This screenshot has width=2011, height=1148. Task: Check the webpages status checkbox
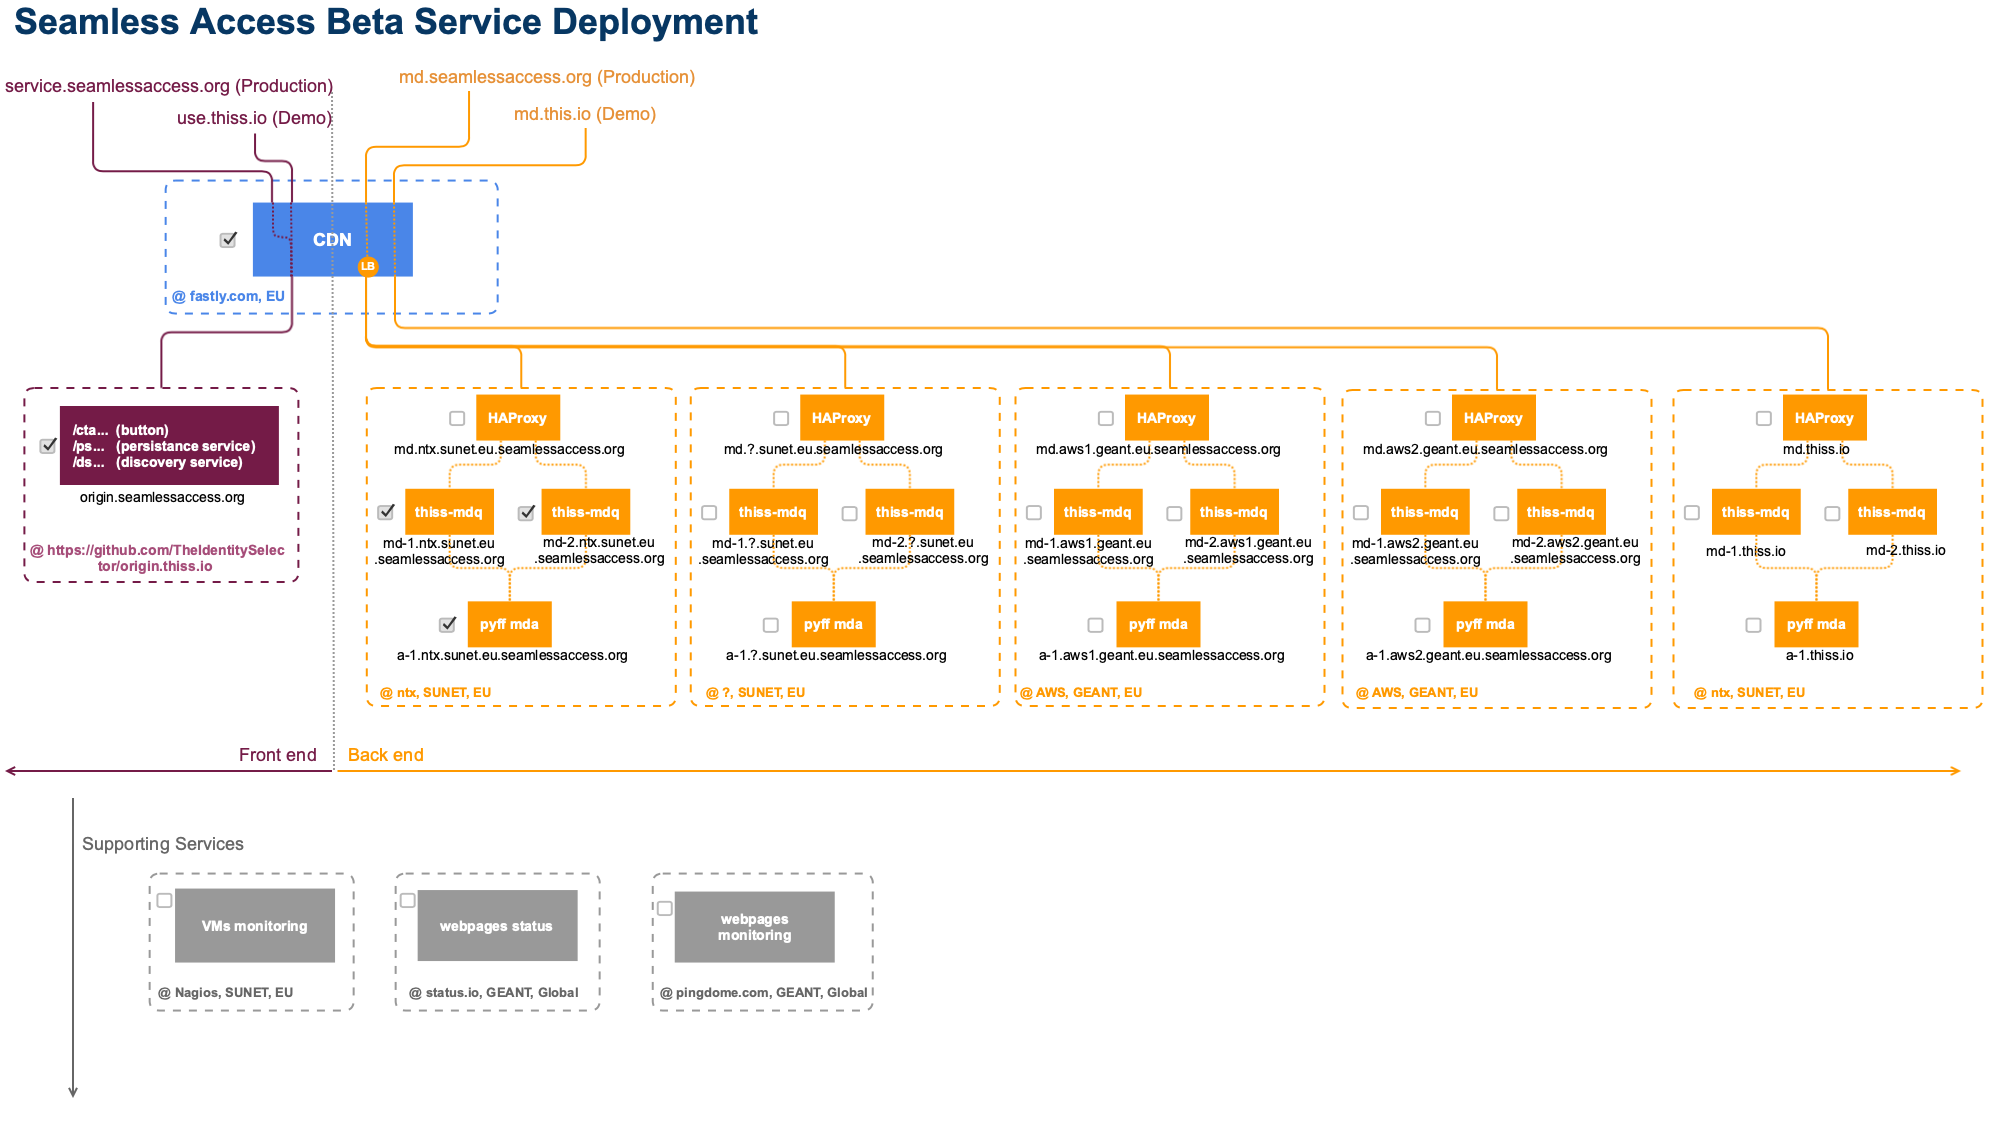tap(408, 901)
